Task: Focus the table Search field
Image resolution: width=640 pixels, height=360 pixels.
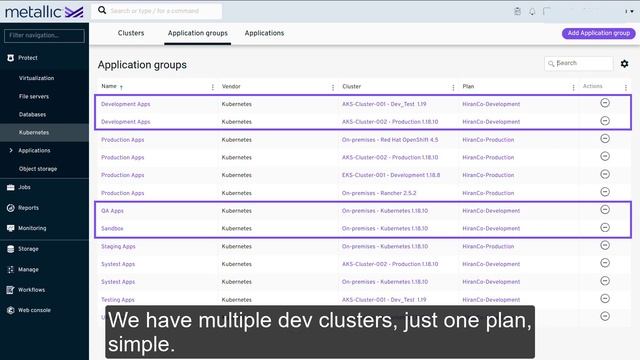Action: pyautogui.click(x=578, y=63)
